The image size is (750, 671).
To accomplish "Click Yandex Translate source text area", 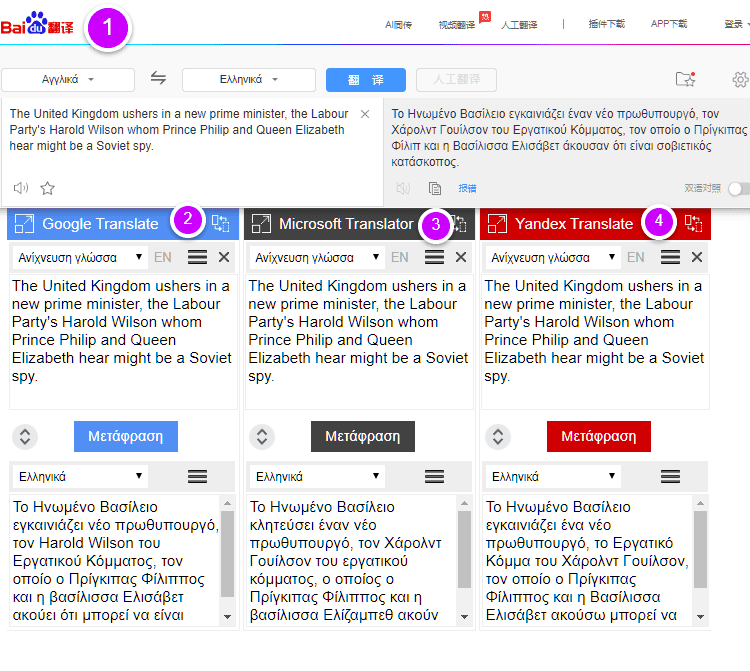I will pyautogui.click(x=595, y=341).
